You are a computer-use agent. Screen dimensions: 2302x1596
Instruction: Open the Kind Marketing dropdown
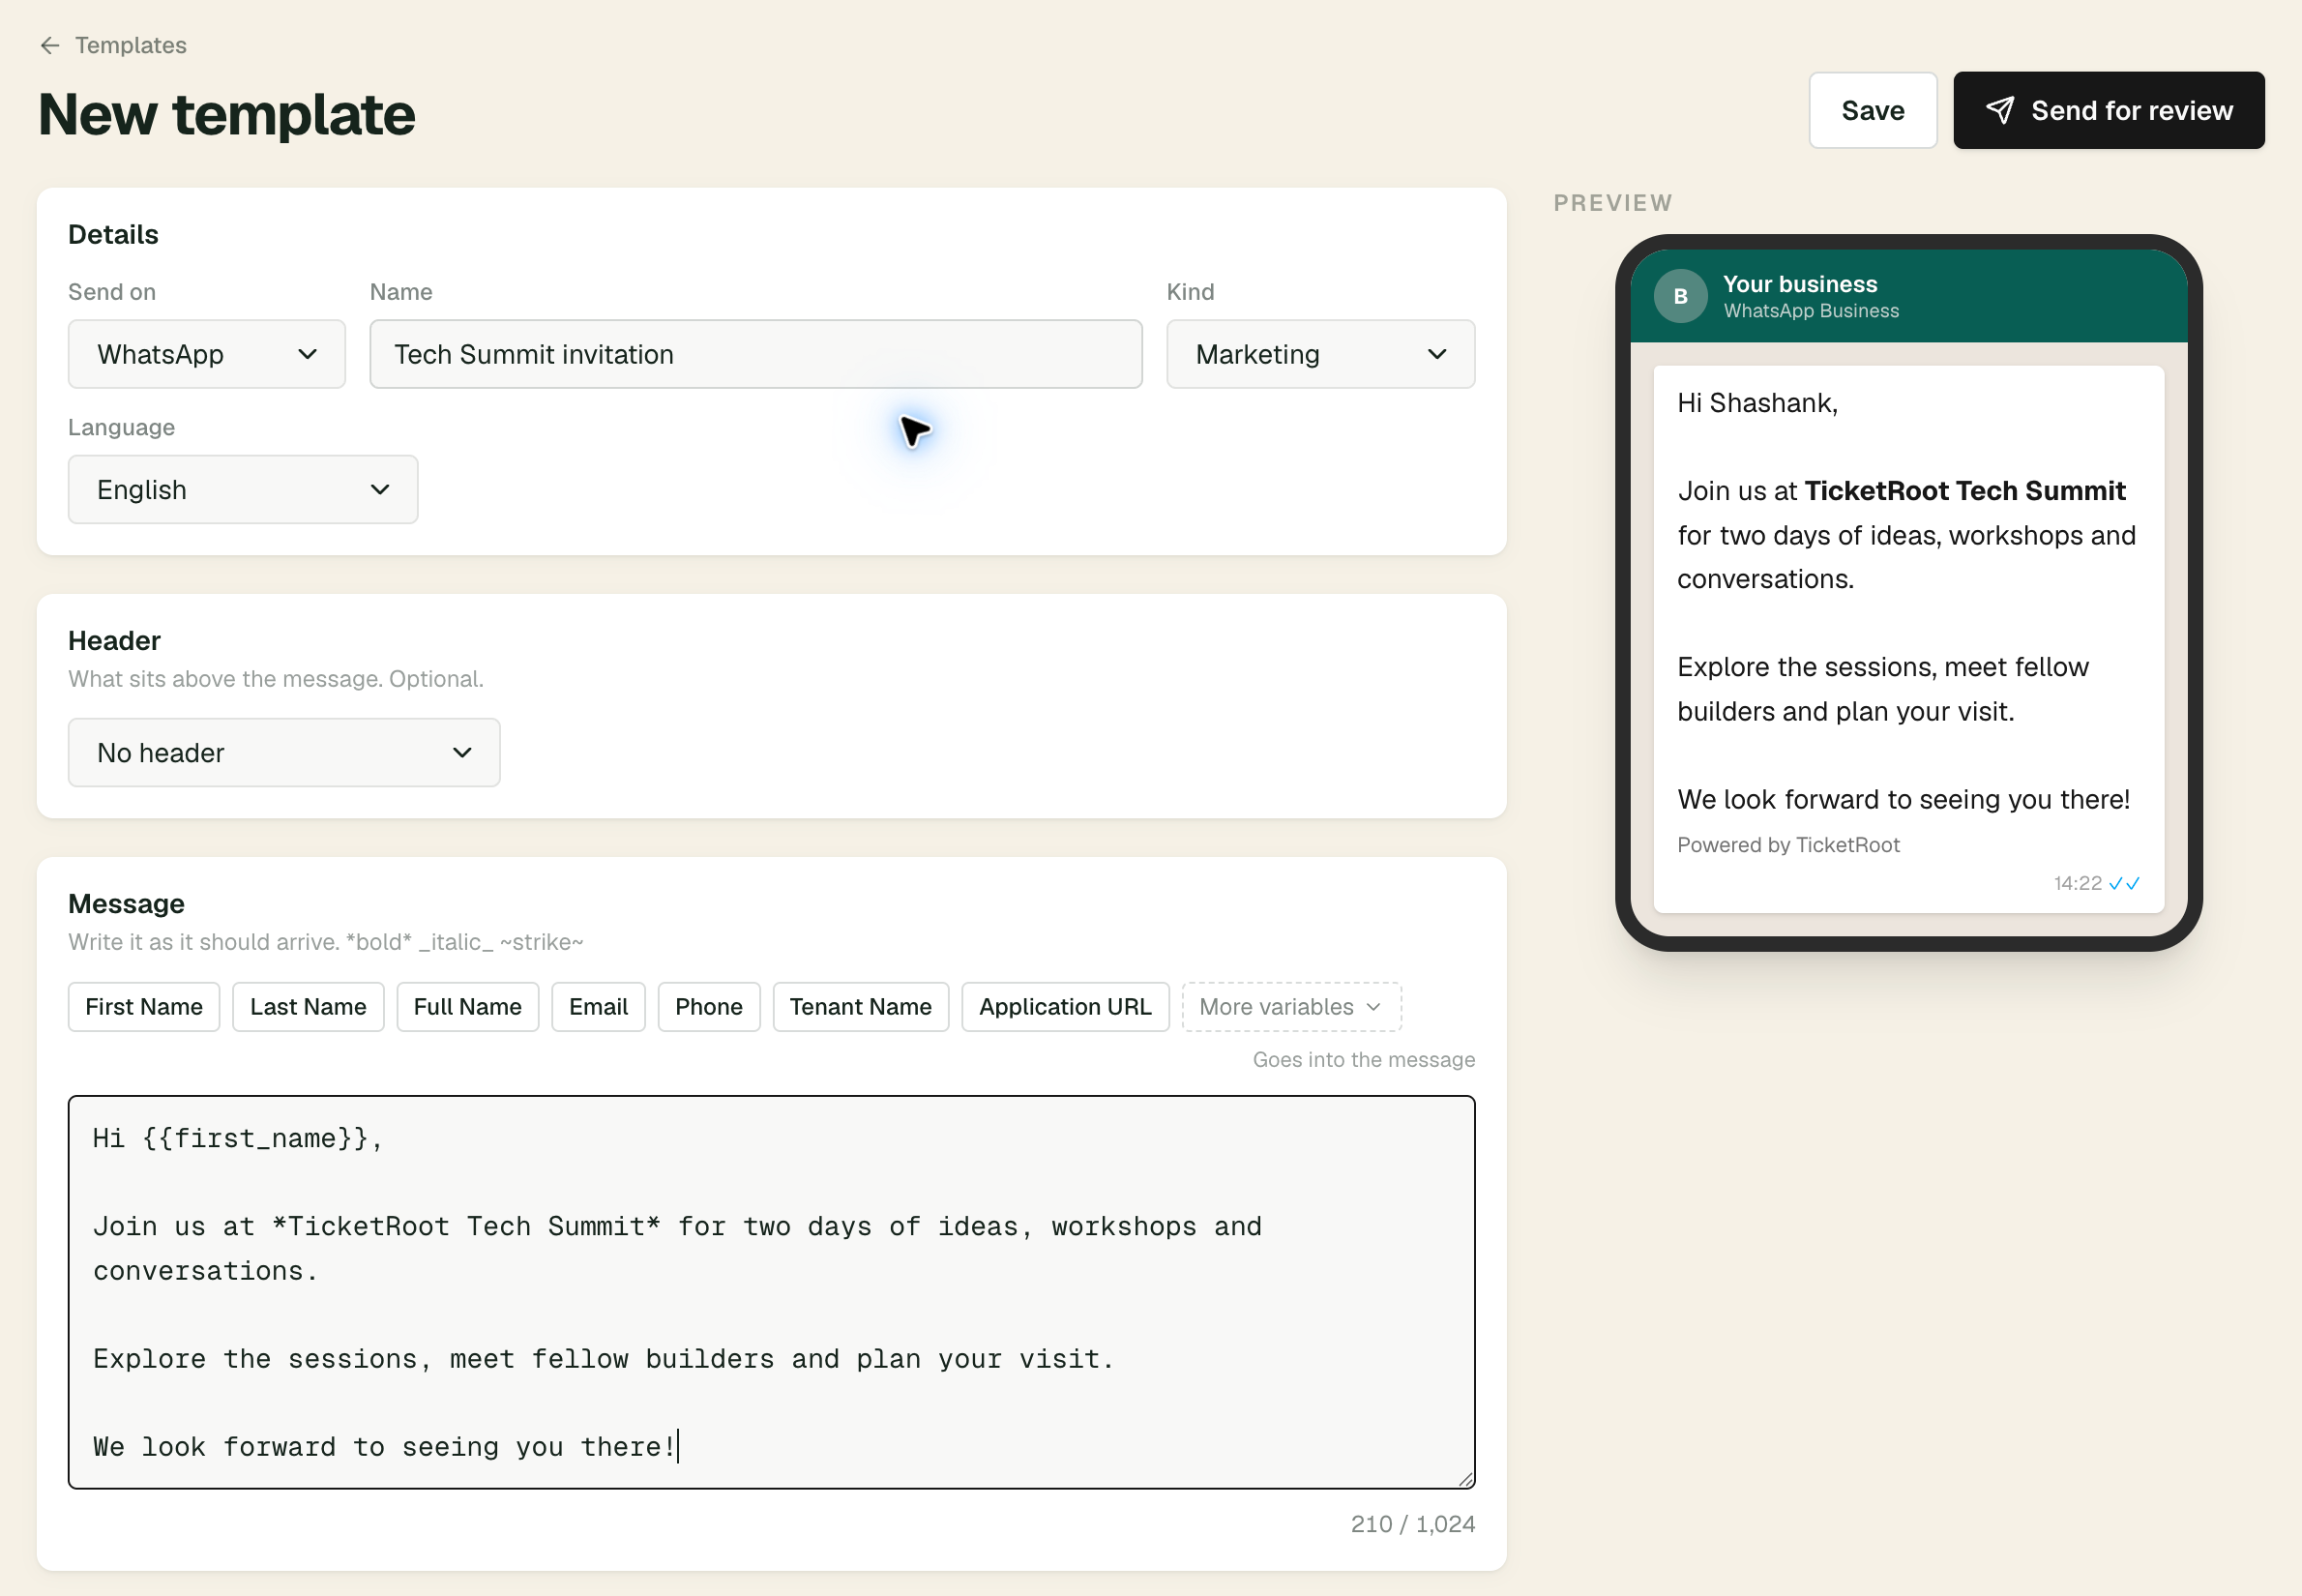[x=1320, y=354]
